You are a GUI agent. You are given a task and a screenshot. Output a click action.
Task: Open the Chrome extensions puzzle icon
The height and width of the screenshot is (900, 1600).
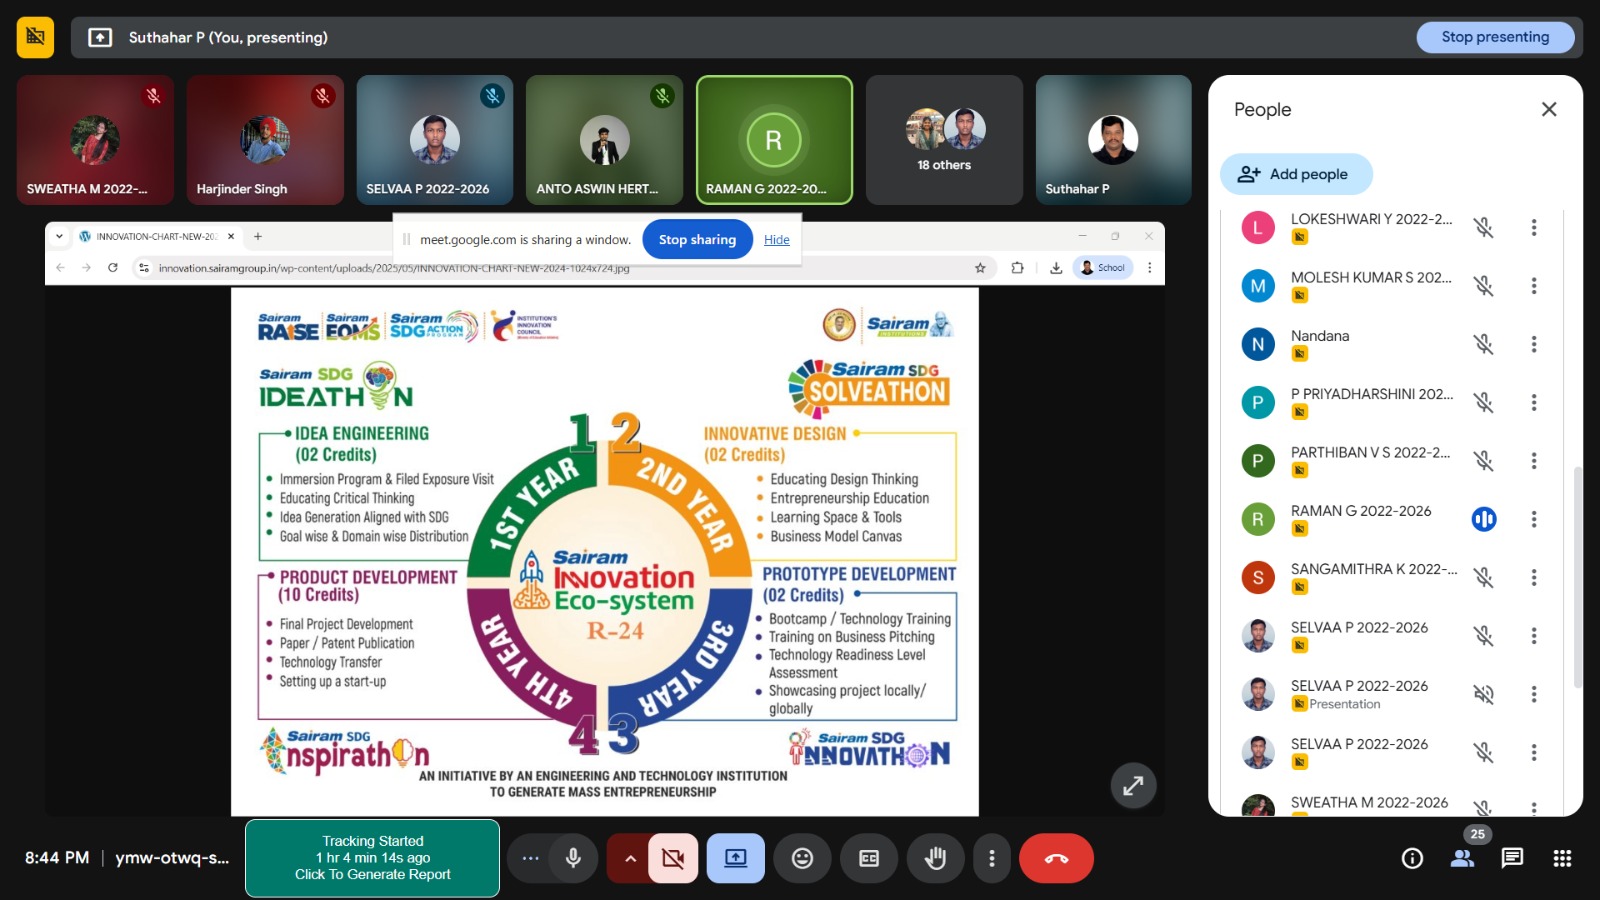[x=1017, y=268]
